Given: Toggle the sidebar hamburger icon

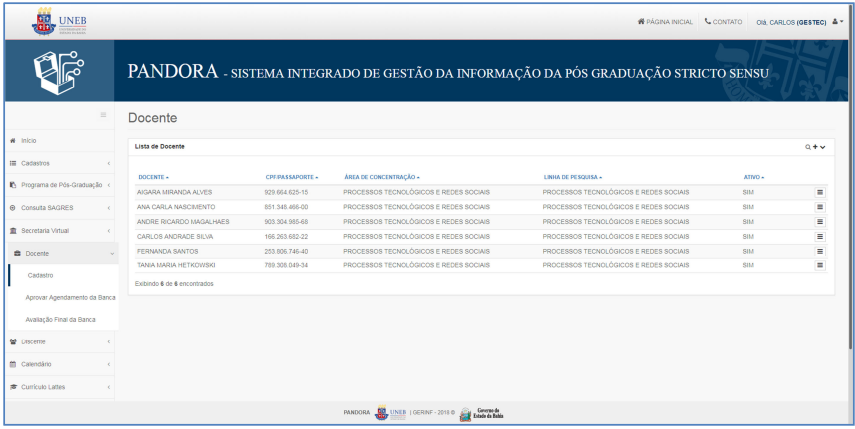Looking at the screenshot, I should tap(103, 114).
